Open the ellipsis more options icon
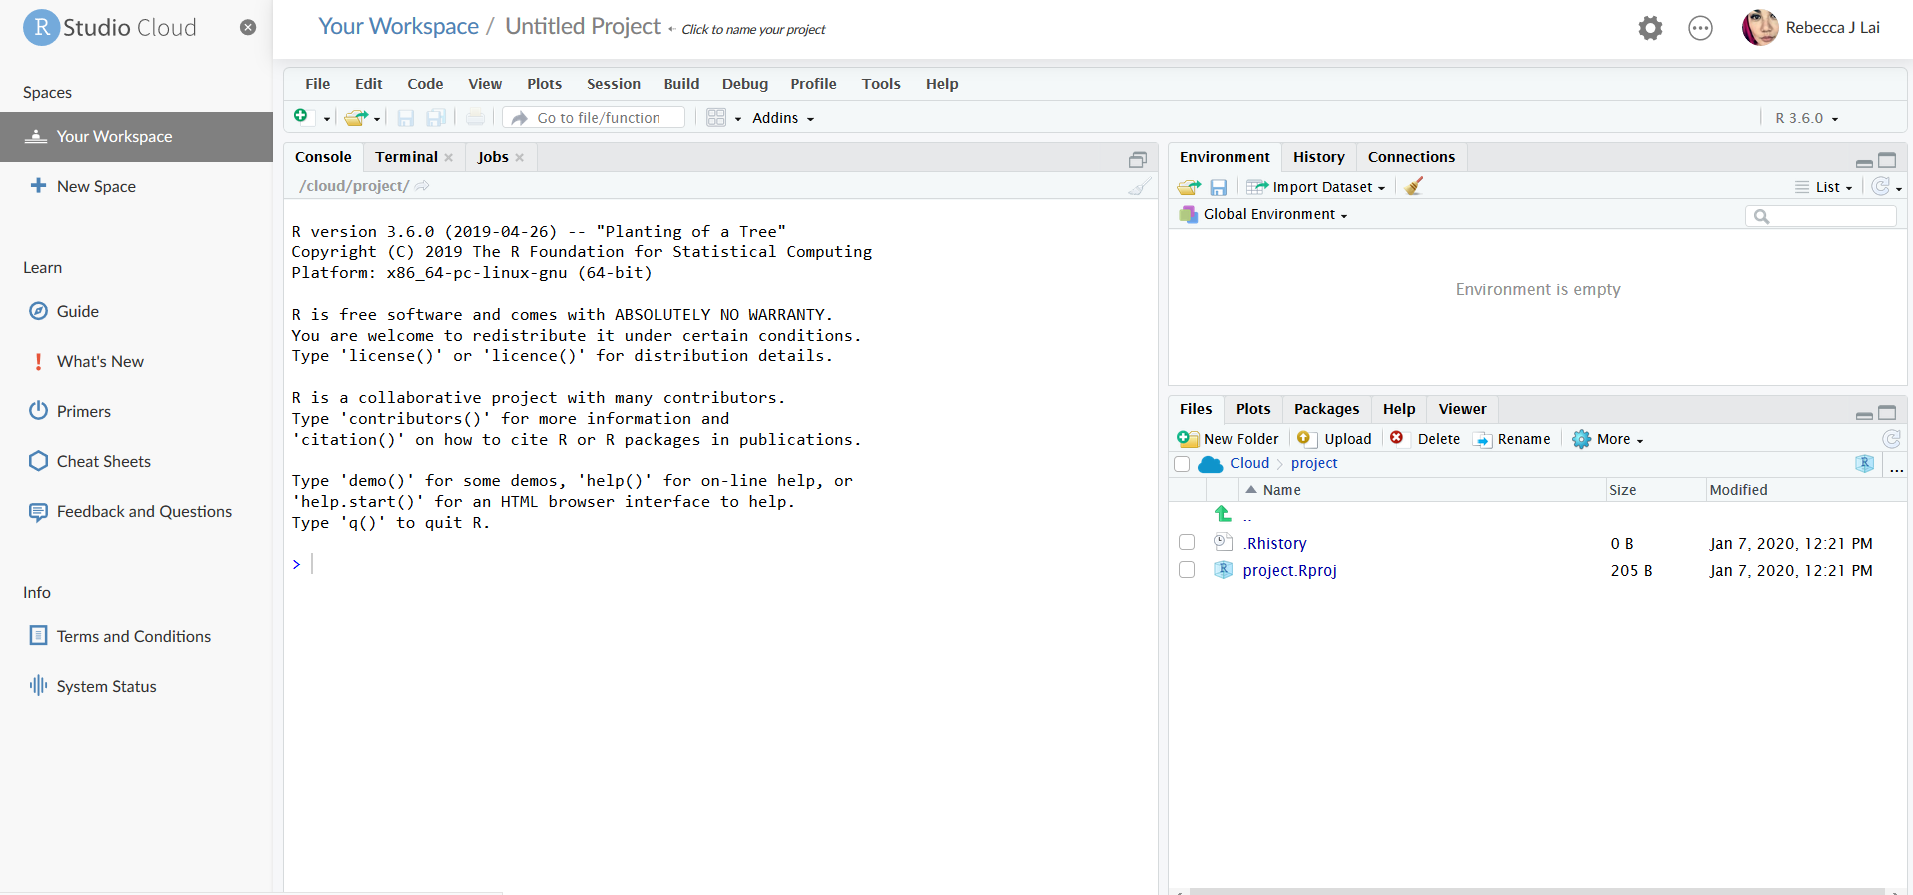Screen dimensions: 1913x895 pos(1700,28)
